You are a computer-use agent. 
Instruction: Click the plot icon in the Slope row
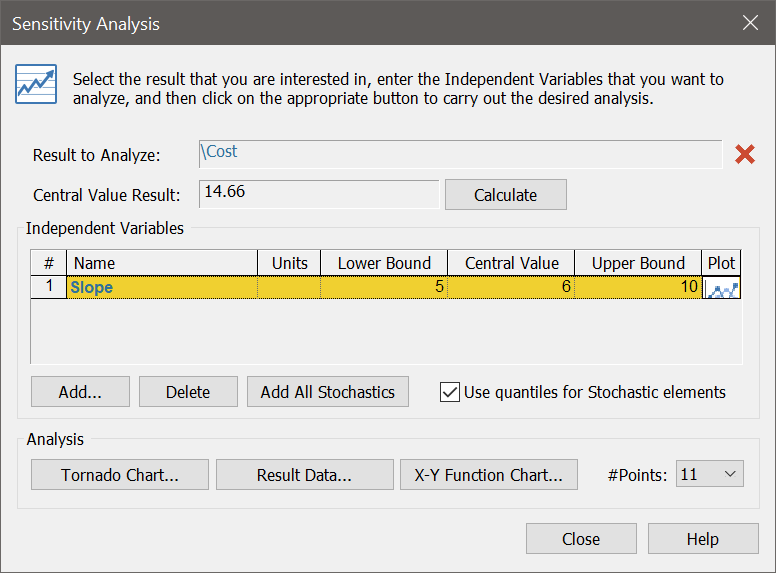(722, 287)
